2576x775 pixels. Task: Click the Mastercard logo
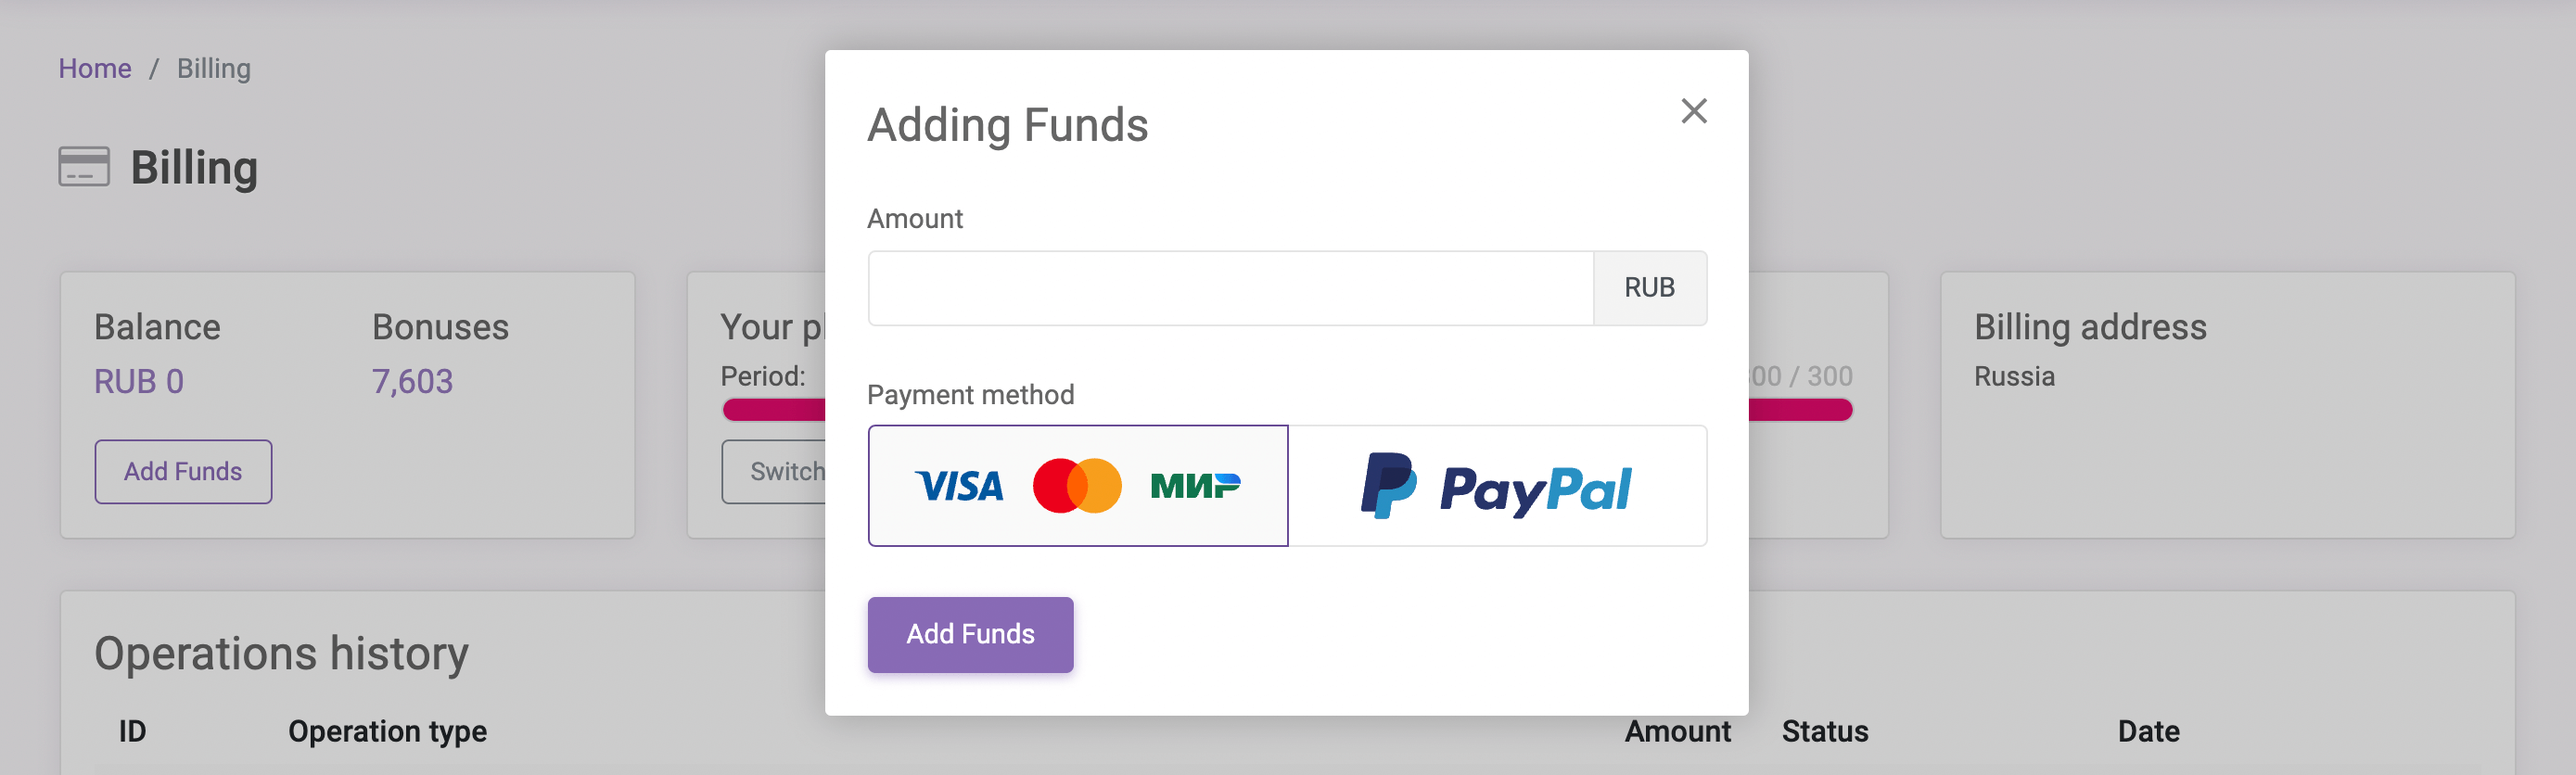[x=1077, y=486]
